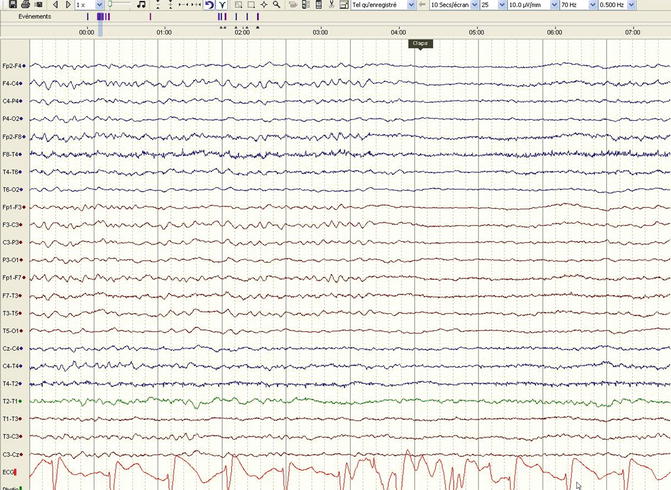Click the blue undo arrow icon
Viewport: 671px width, 490px height.
208,5
